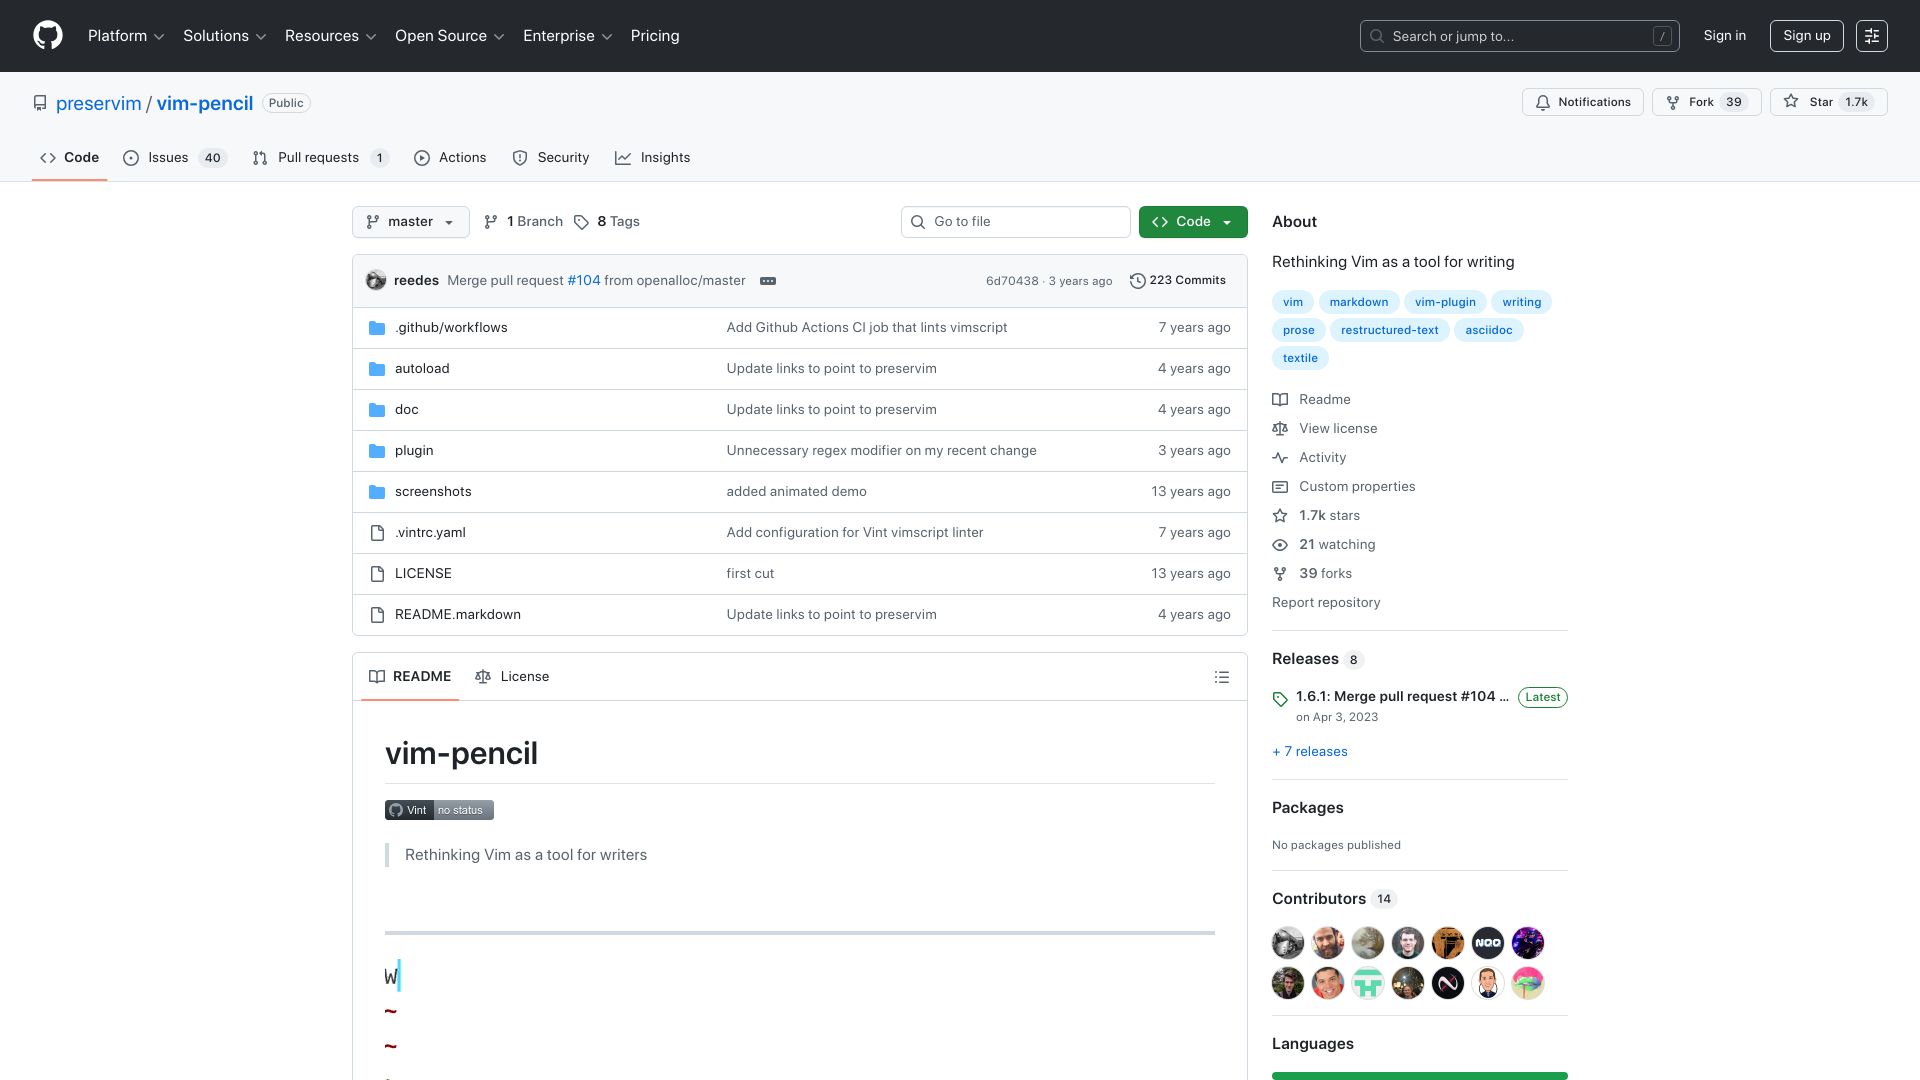Open the first contributor avatar
1920x1080 pixels.
1288,943
